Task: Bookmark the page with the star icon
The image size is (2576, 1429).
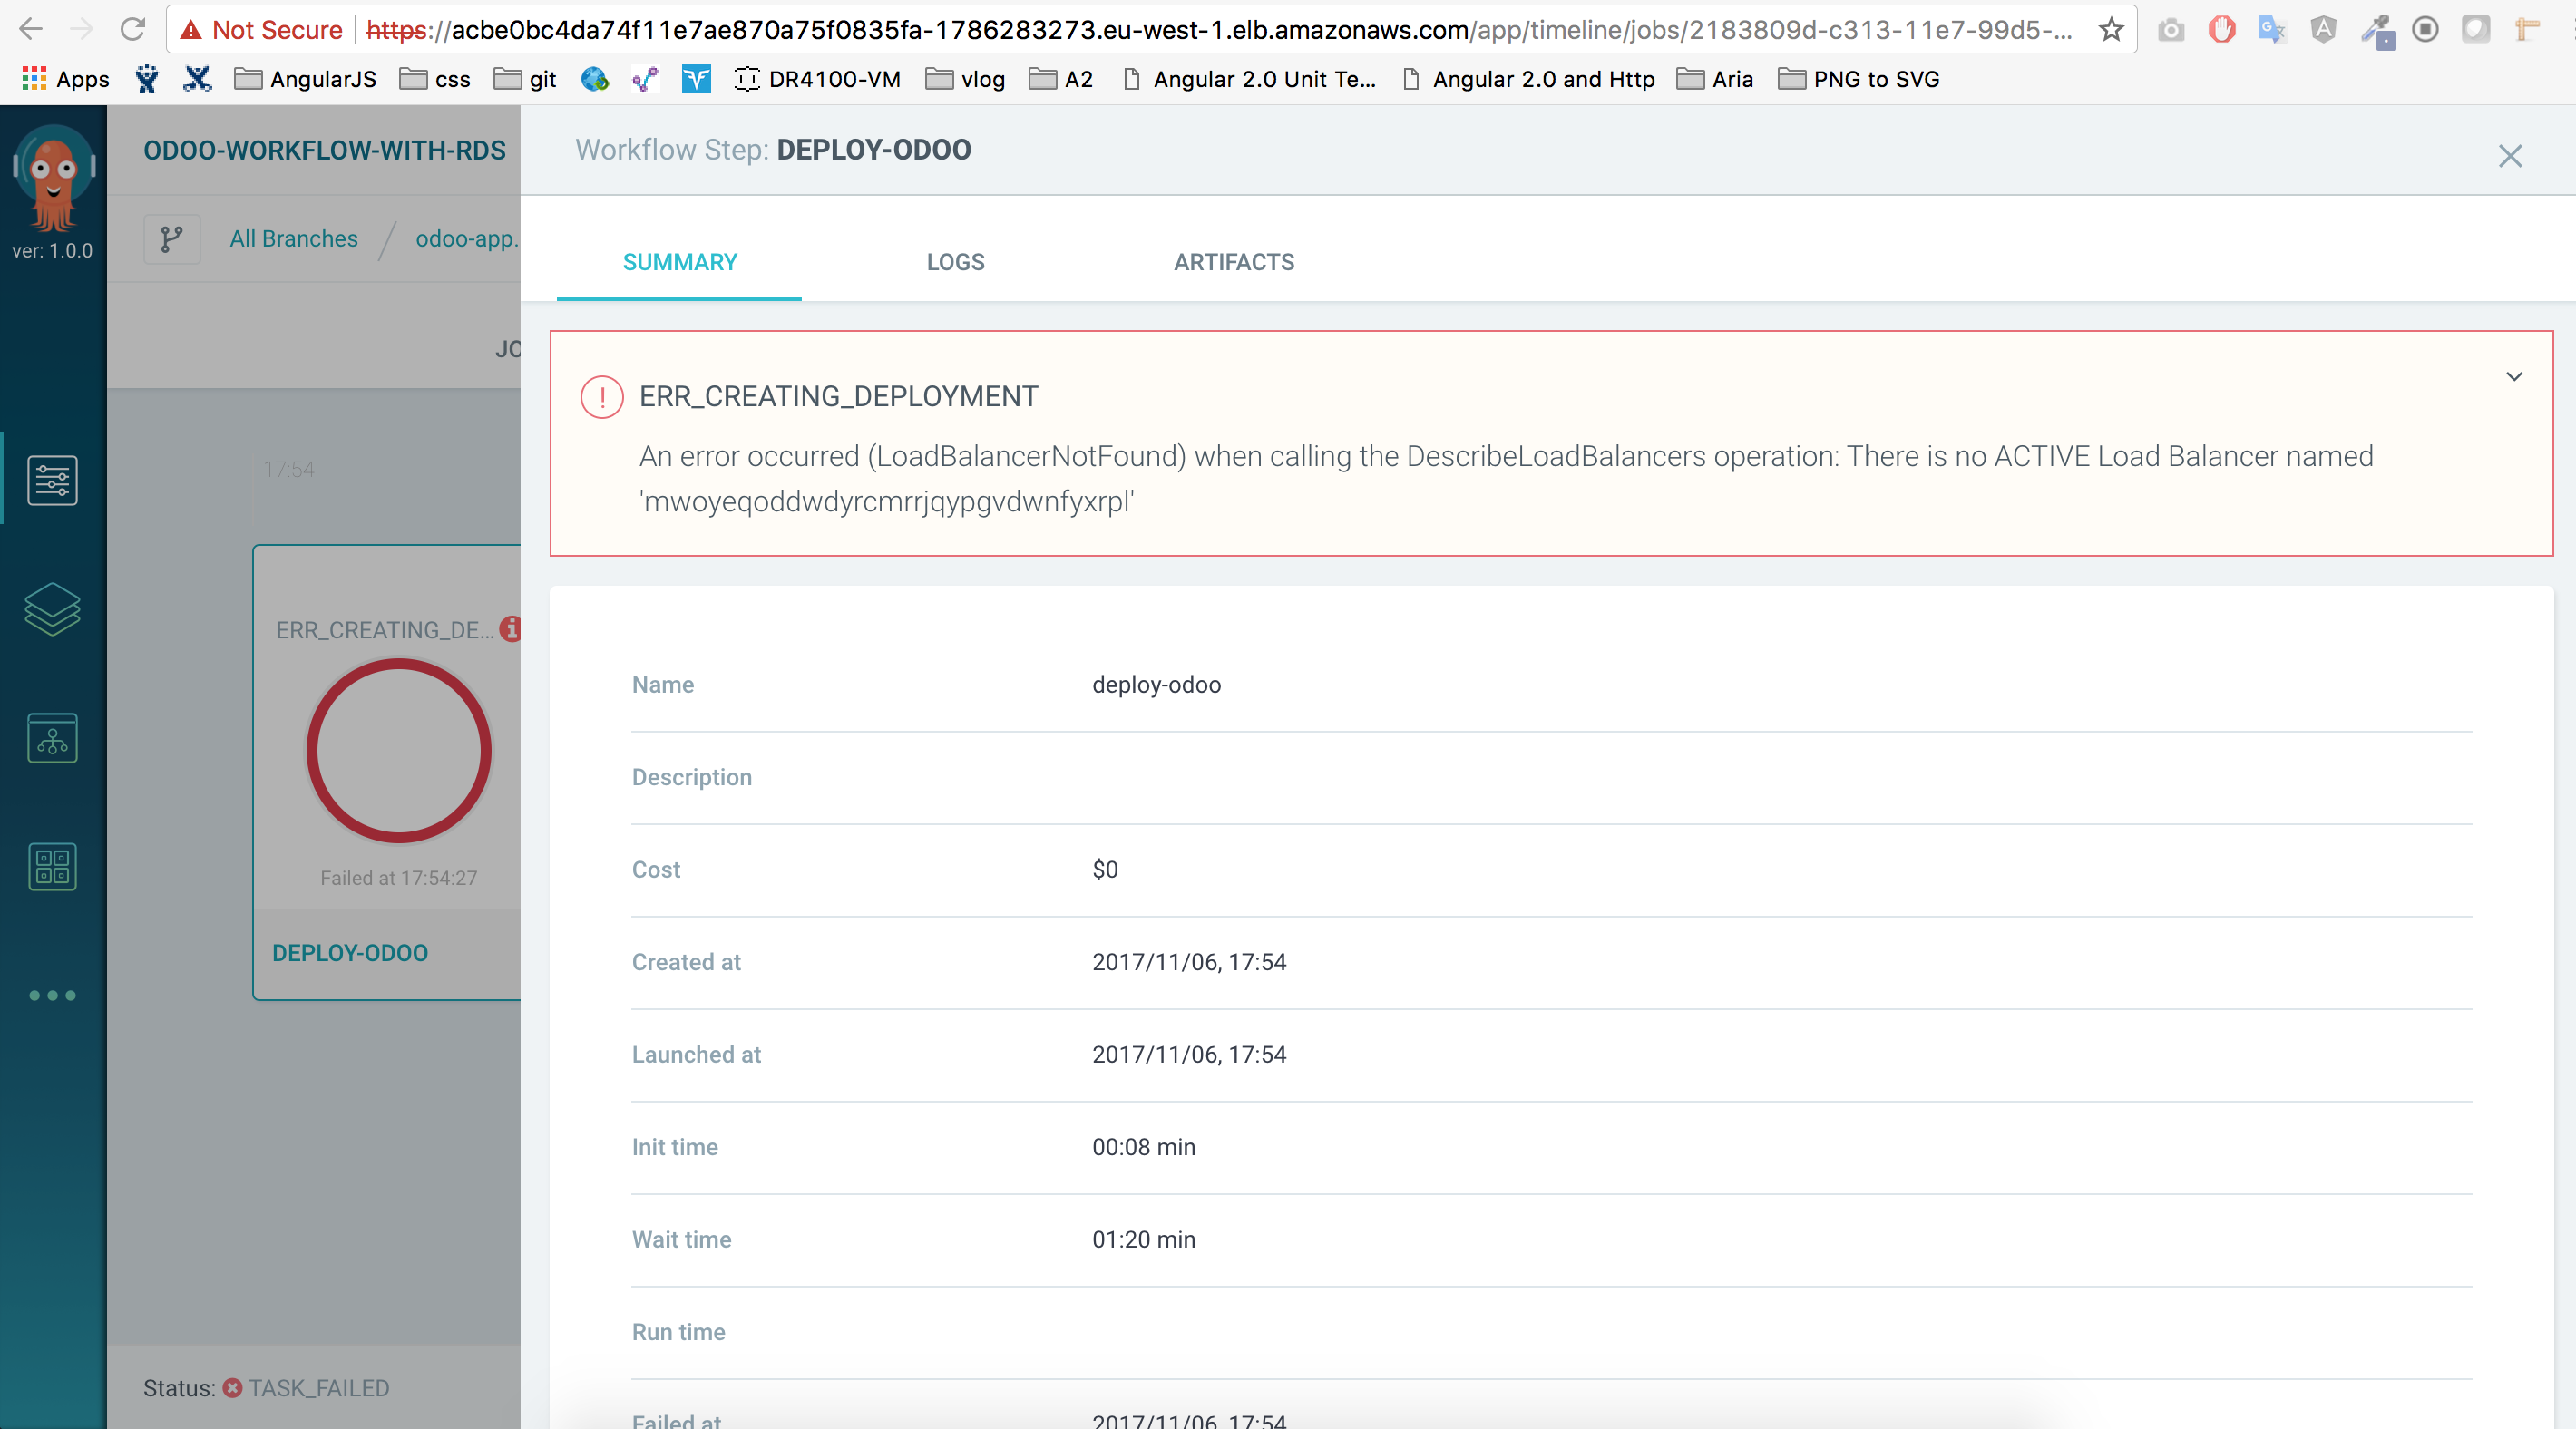Action: (x=2110, y=29)
